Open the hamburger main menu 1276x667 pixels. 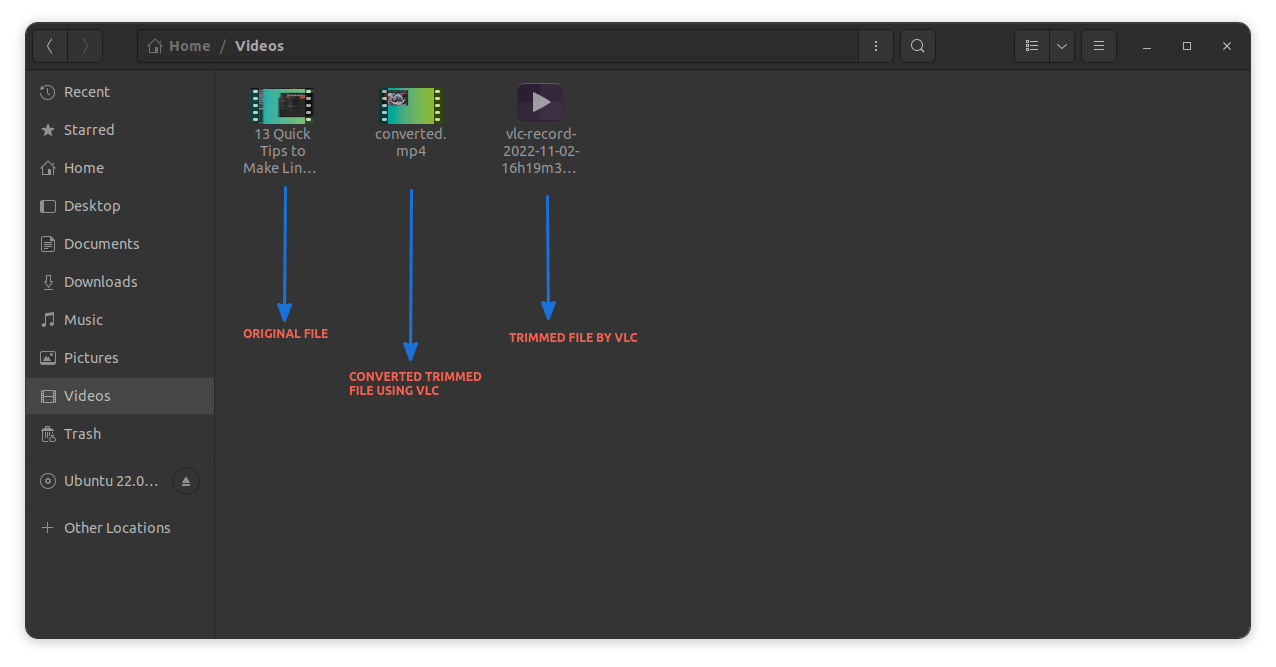click(x=1098, y=46)
